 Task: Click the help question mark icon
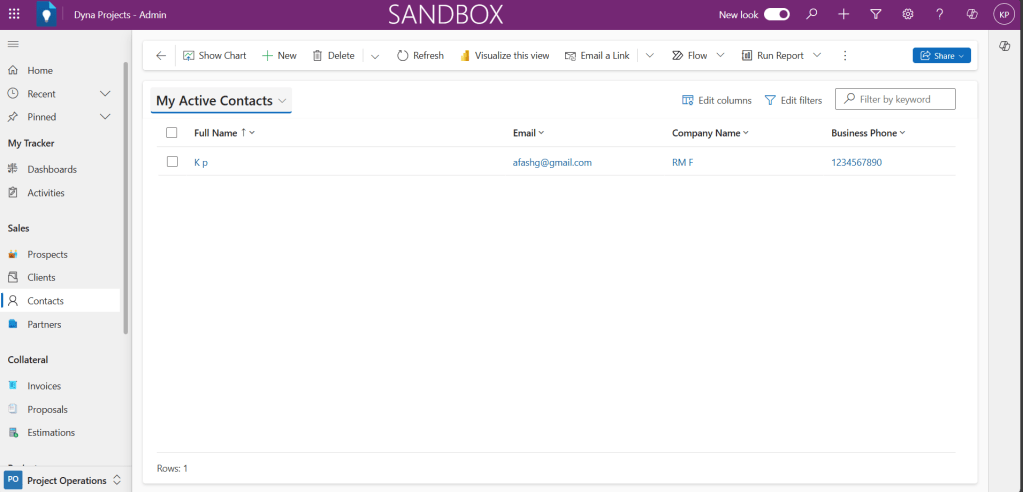939,14
